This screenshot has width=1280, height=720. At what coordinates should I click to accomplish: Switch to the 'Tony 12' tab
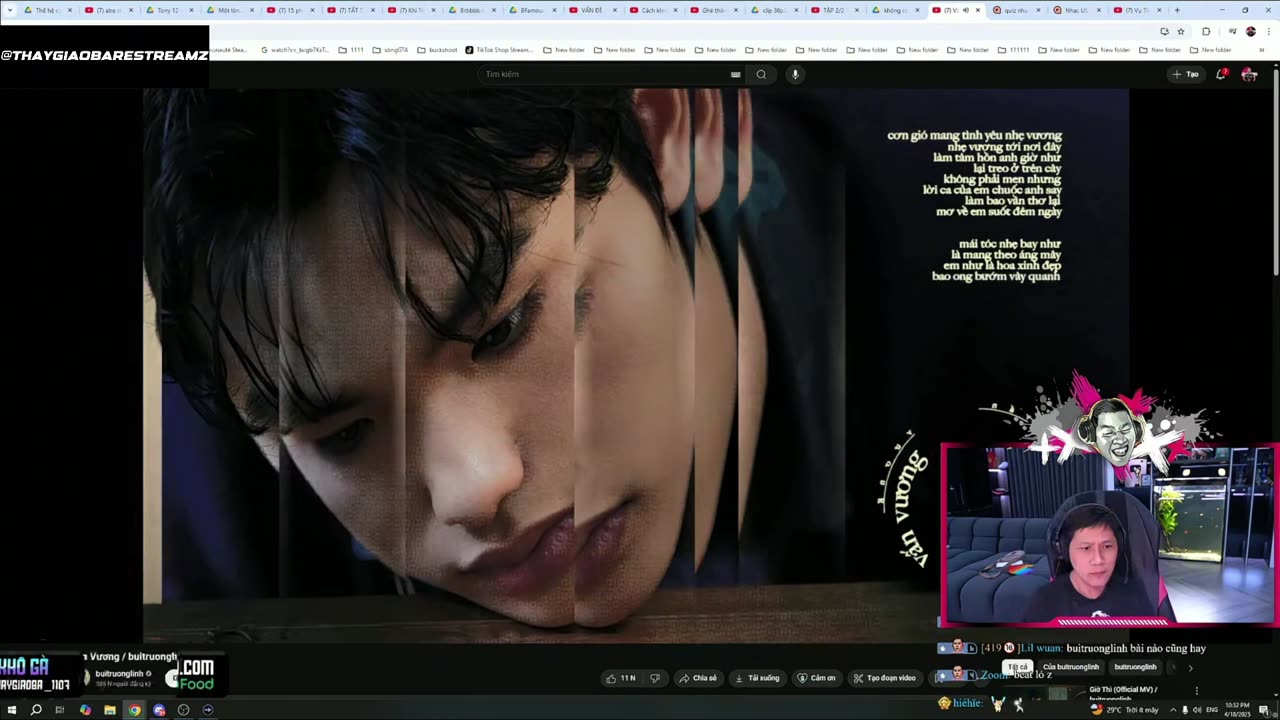[x=167, y=10]
